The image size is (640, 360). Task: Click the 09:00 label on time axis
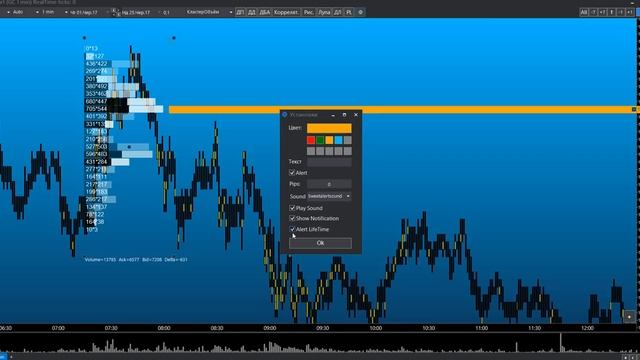coord(270,328)
